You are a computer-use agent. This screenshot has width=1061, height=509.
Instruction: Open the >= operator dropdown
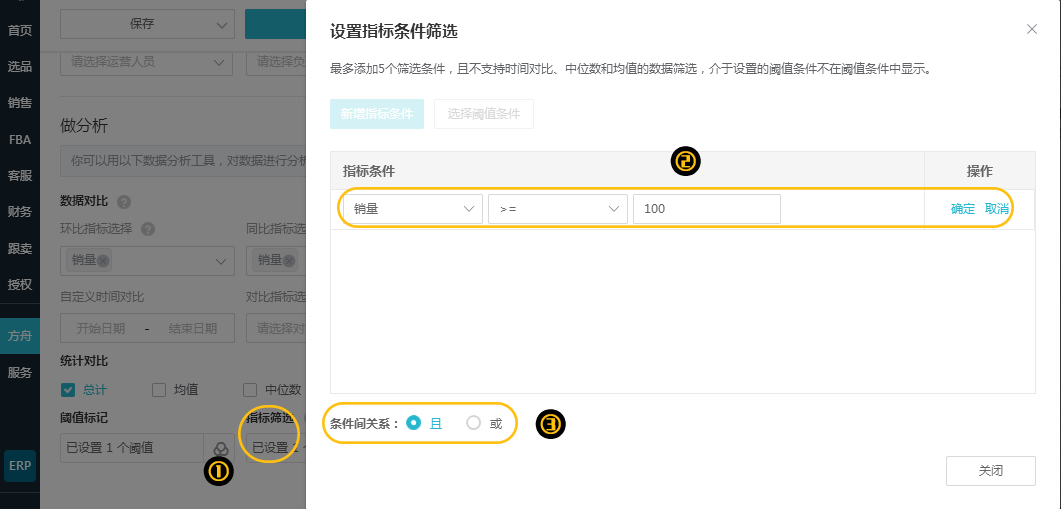coord(558,208)
